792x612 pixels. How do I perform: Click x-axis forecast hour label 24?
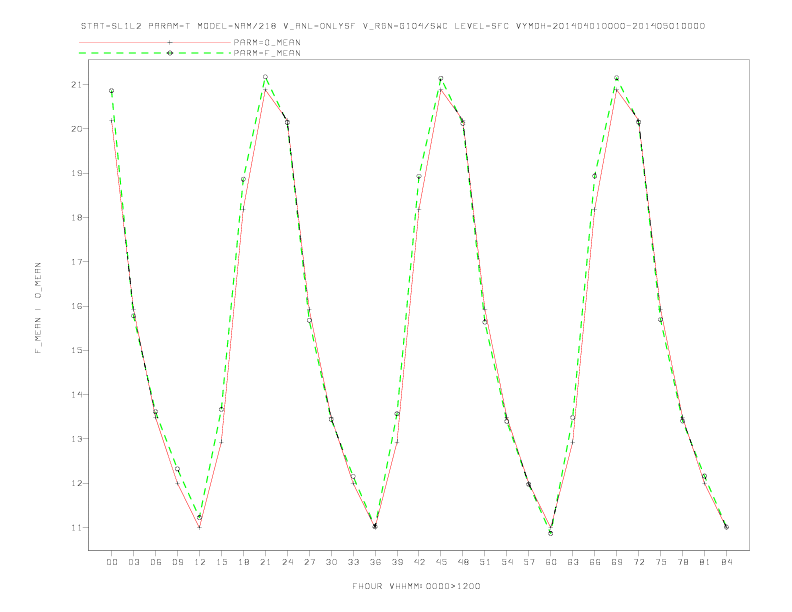click(287, 562)
